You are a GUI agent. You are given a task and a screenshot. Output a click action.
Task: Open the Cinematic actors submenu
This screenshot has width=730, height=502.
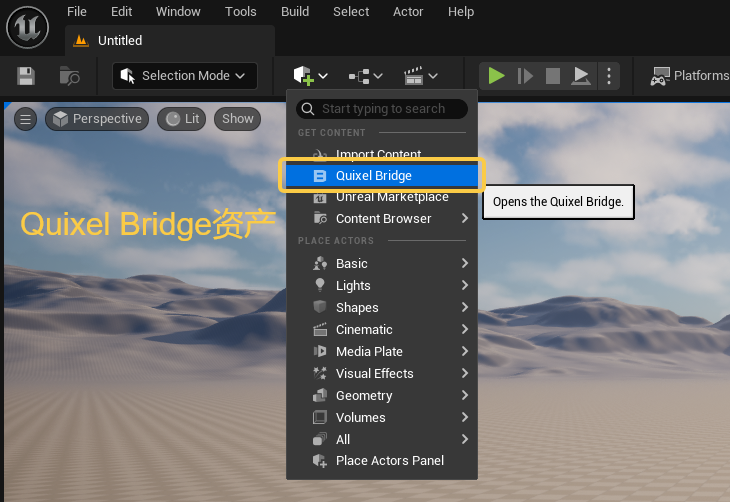coord(382,329)
